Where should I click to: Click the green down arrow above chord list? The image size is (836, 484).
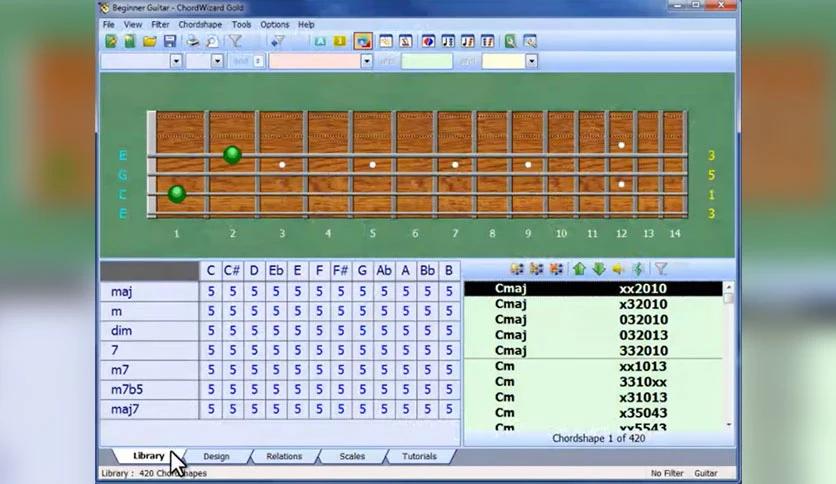(598, 269)
